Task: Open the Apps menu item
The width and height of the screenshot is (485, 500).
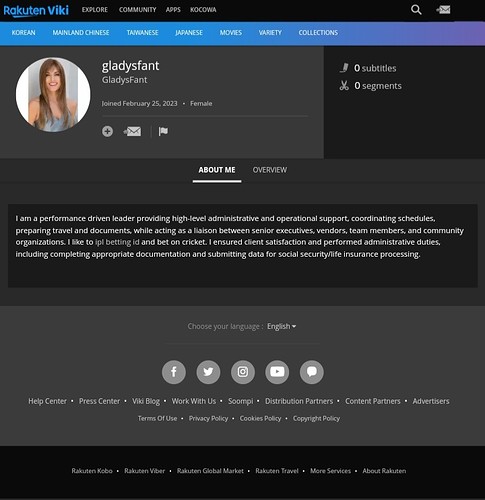Action: [x=173, y=10]
